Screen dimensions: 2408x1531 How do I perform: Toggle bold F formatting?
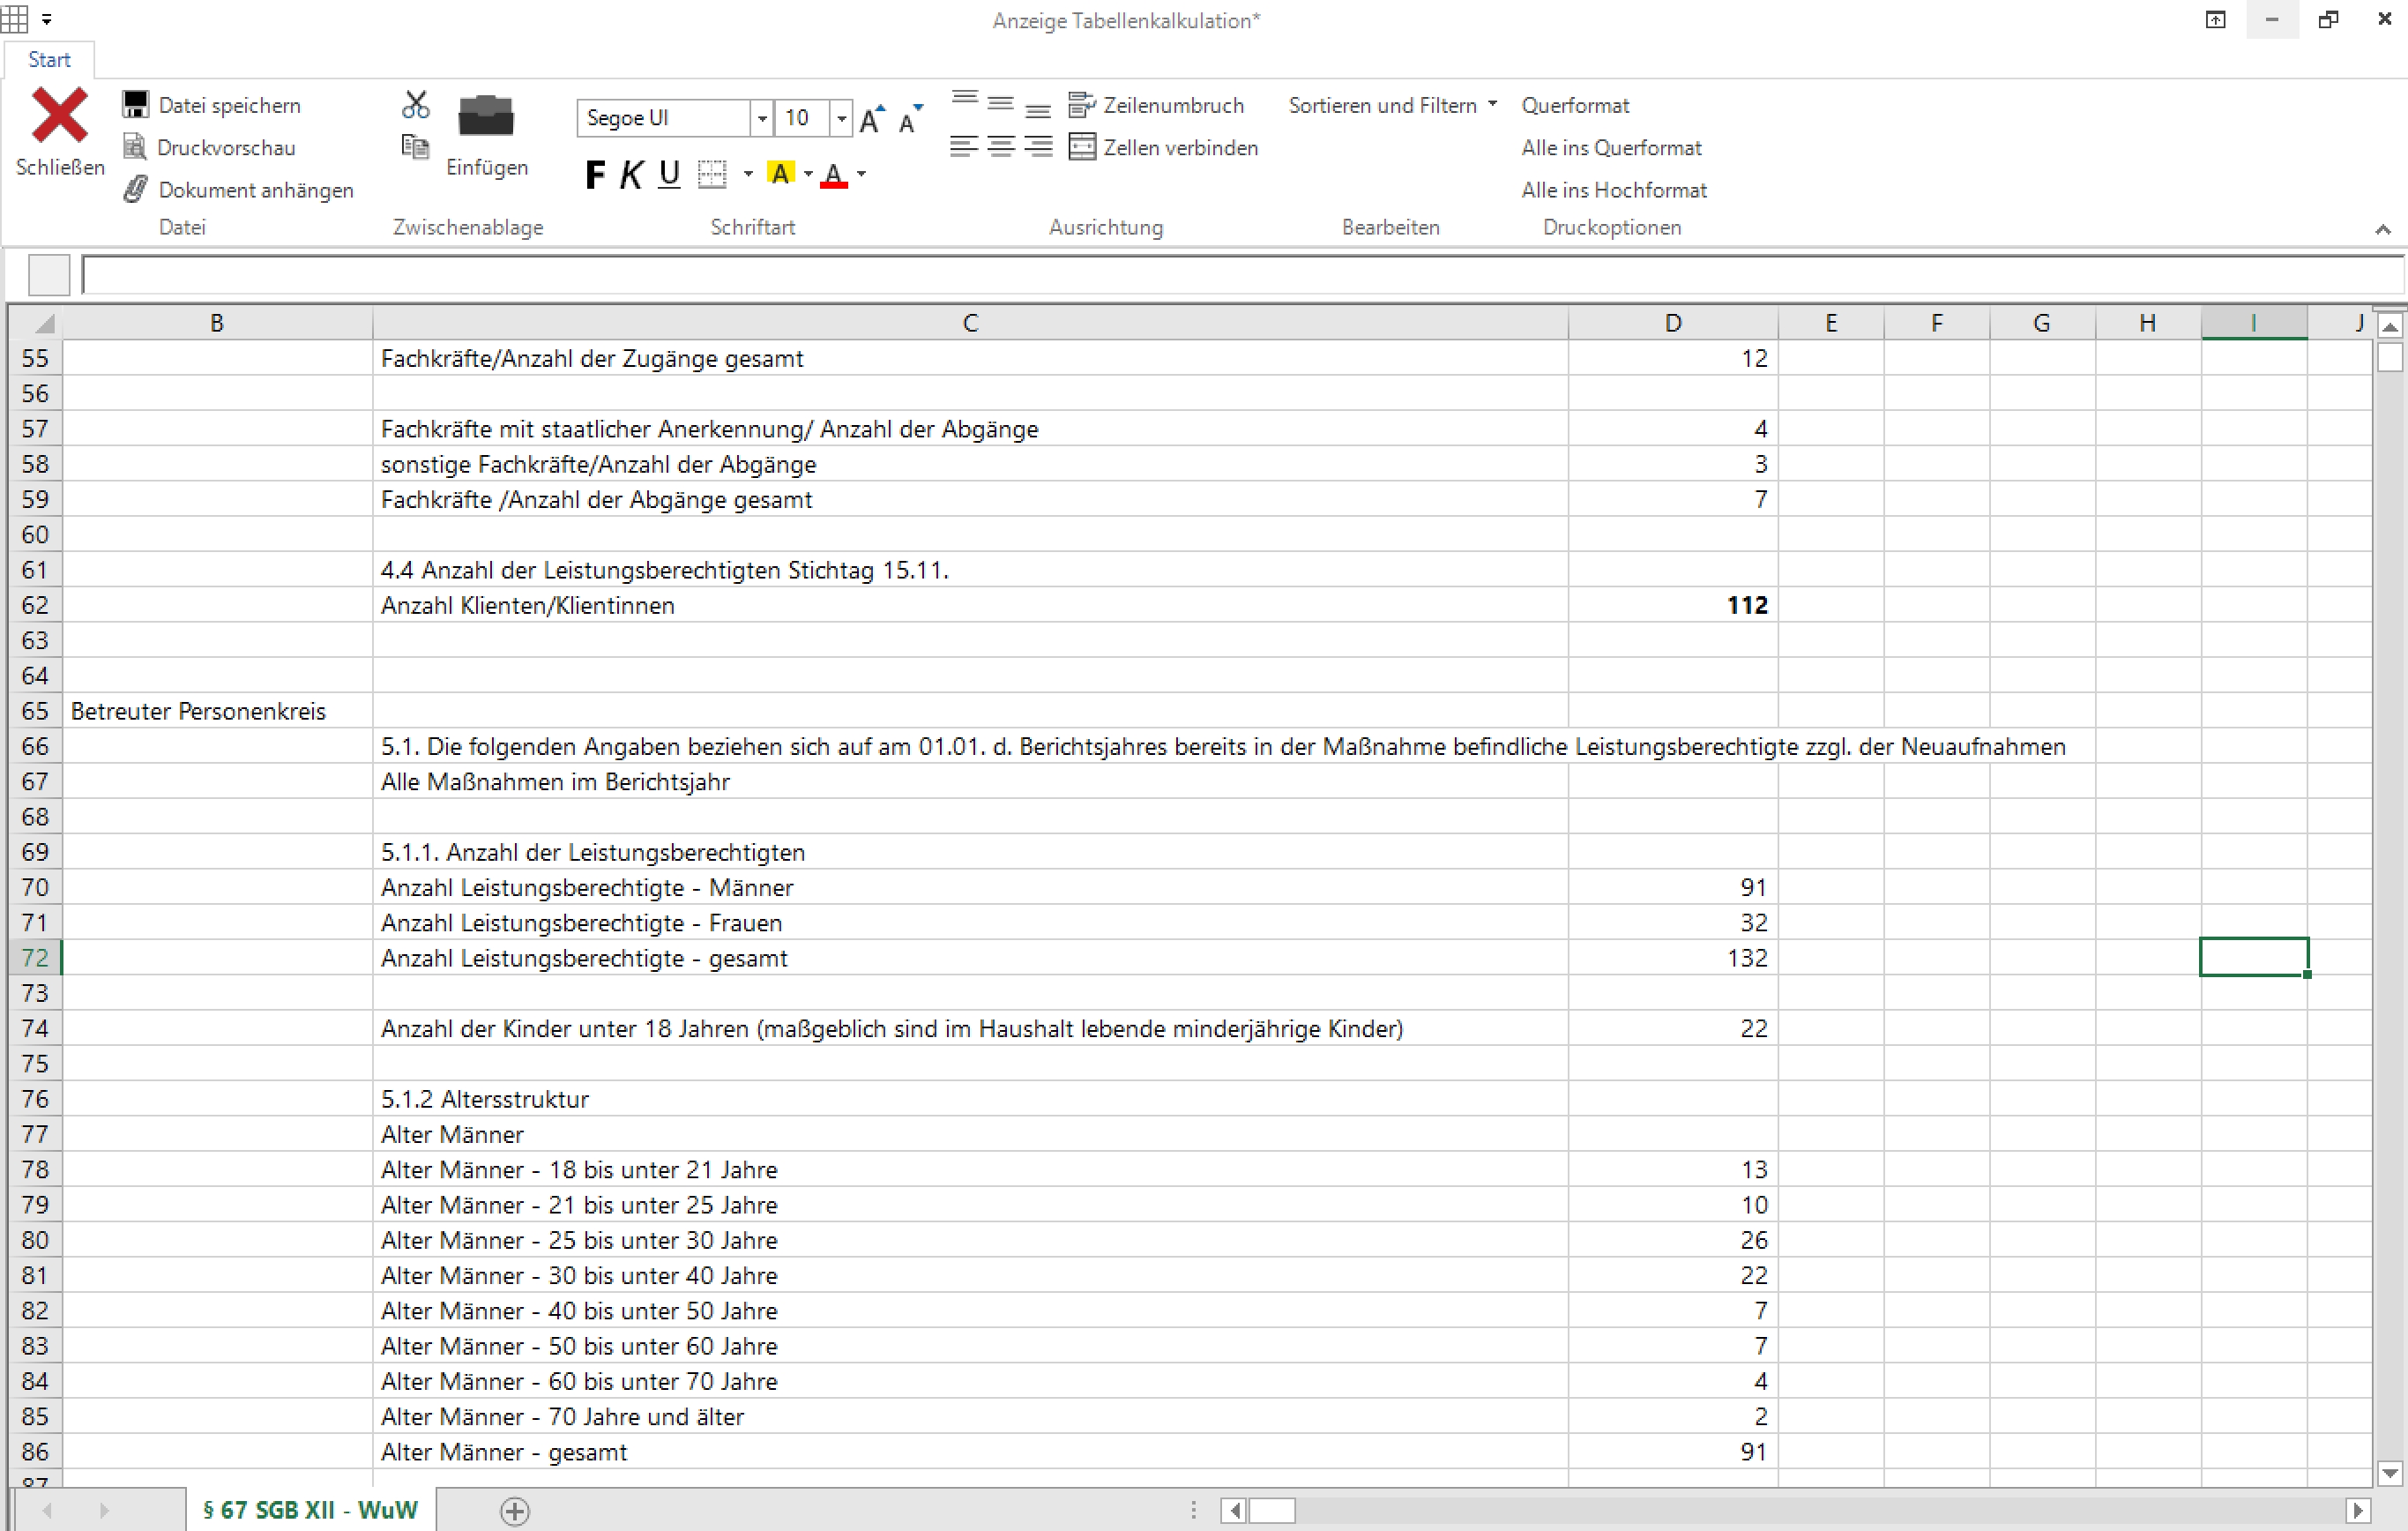pyautogui.click(x=594, y=175)
